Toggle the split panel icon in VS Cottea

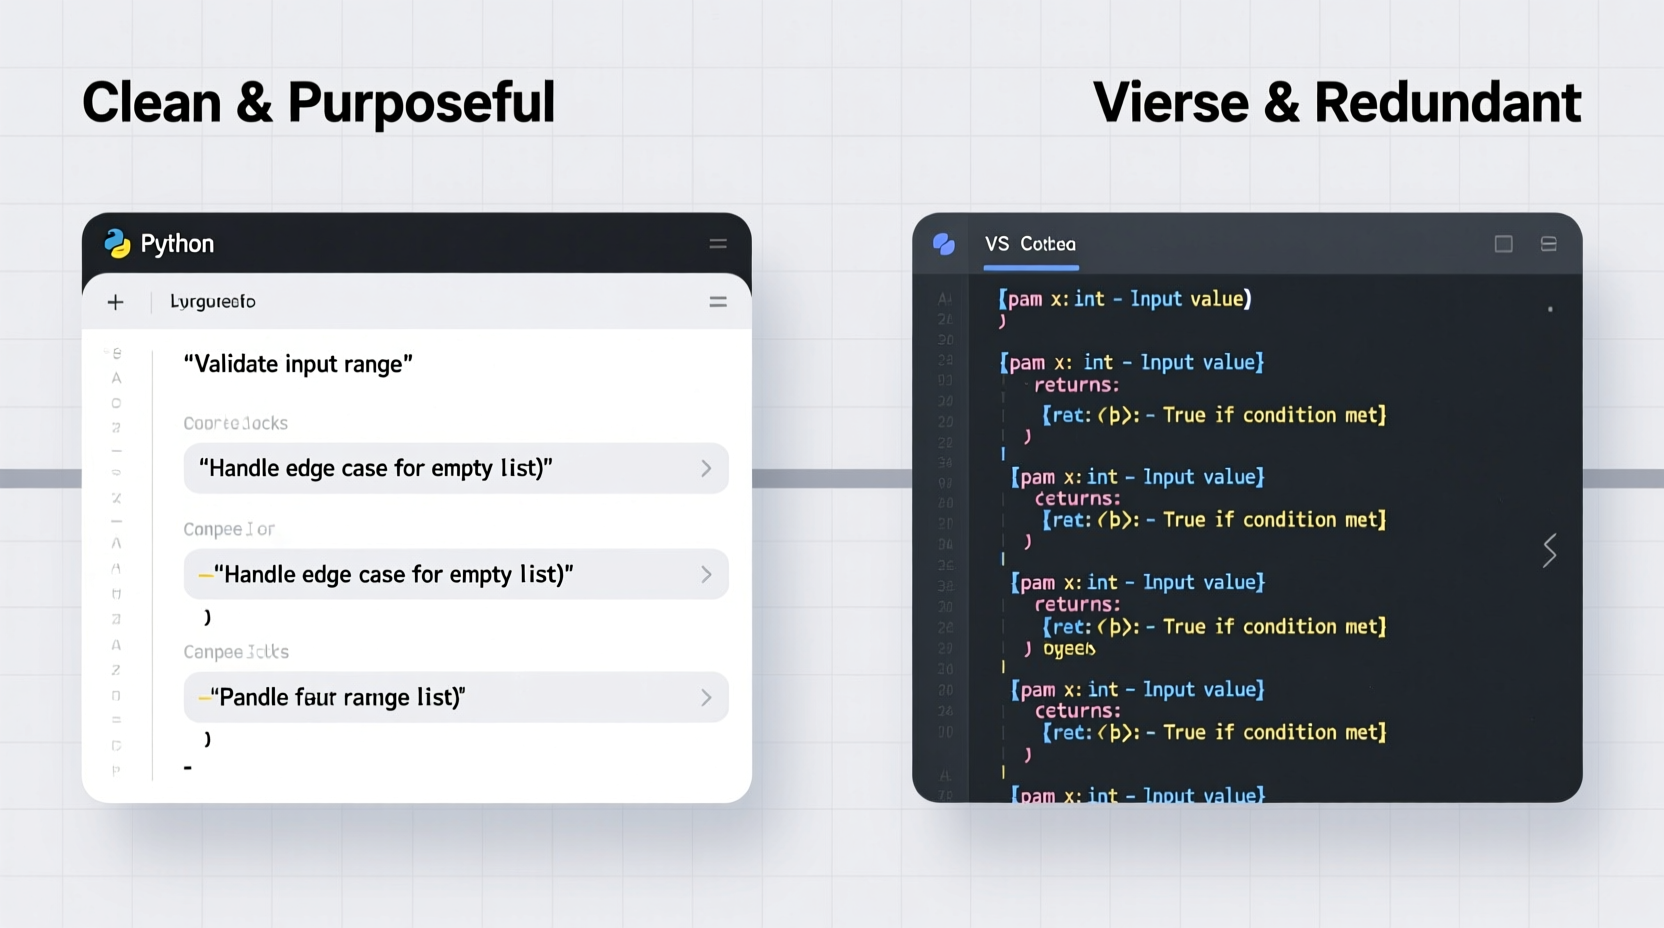pos(1549,244)
